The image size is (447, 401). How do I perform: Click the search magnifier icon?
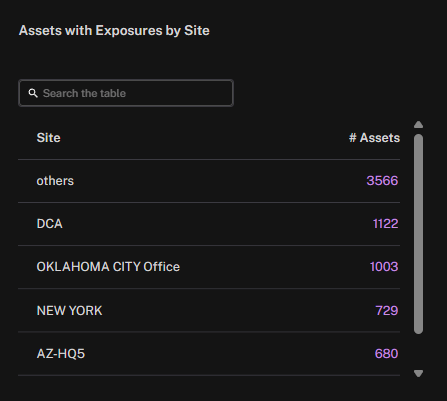33,93
